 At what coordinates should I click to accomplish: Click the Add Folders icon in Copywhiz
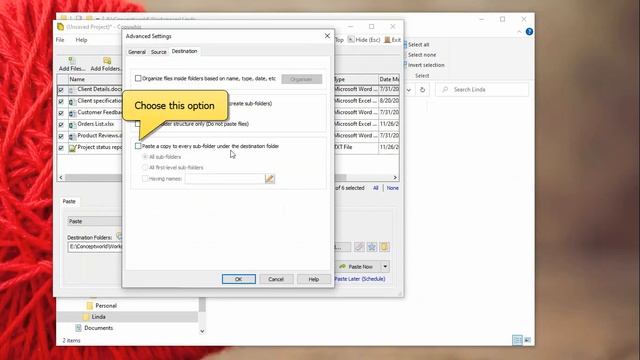point(107,60)
